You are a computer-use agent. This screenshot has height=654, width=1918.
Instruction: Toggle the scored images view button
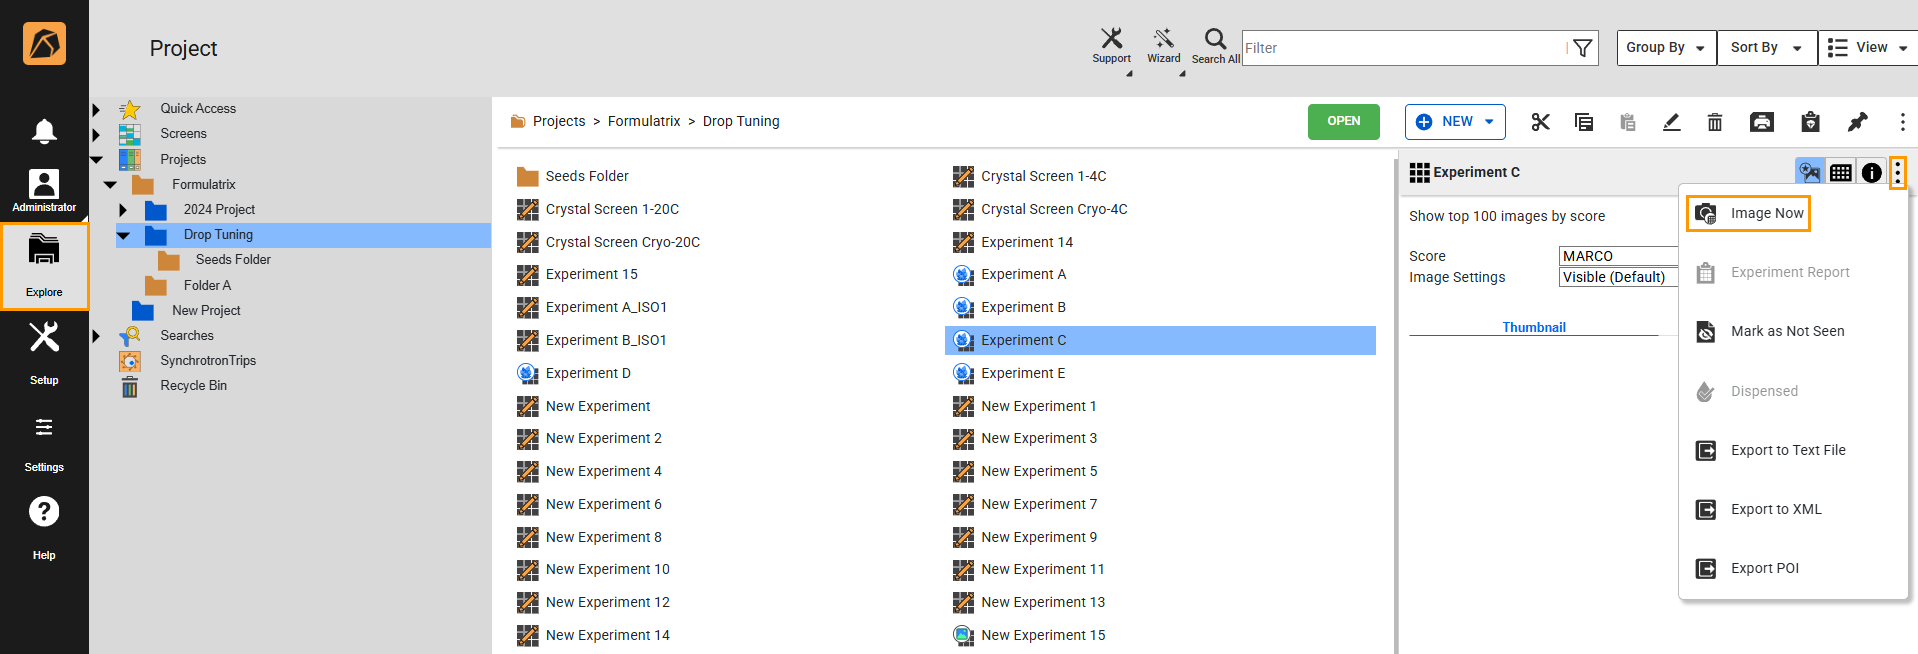click(x=1809, y=172)
